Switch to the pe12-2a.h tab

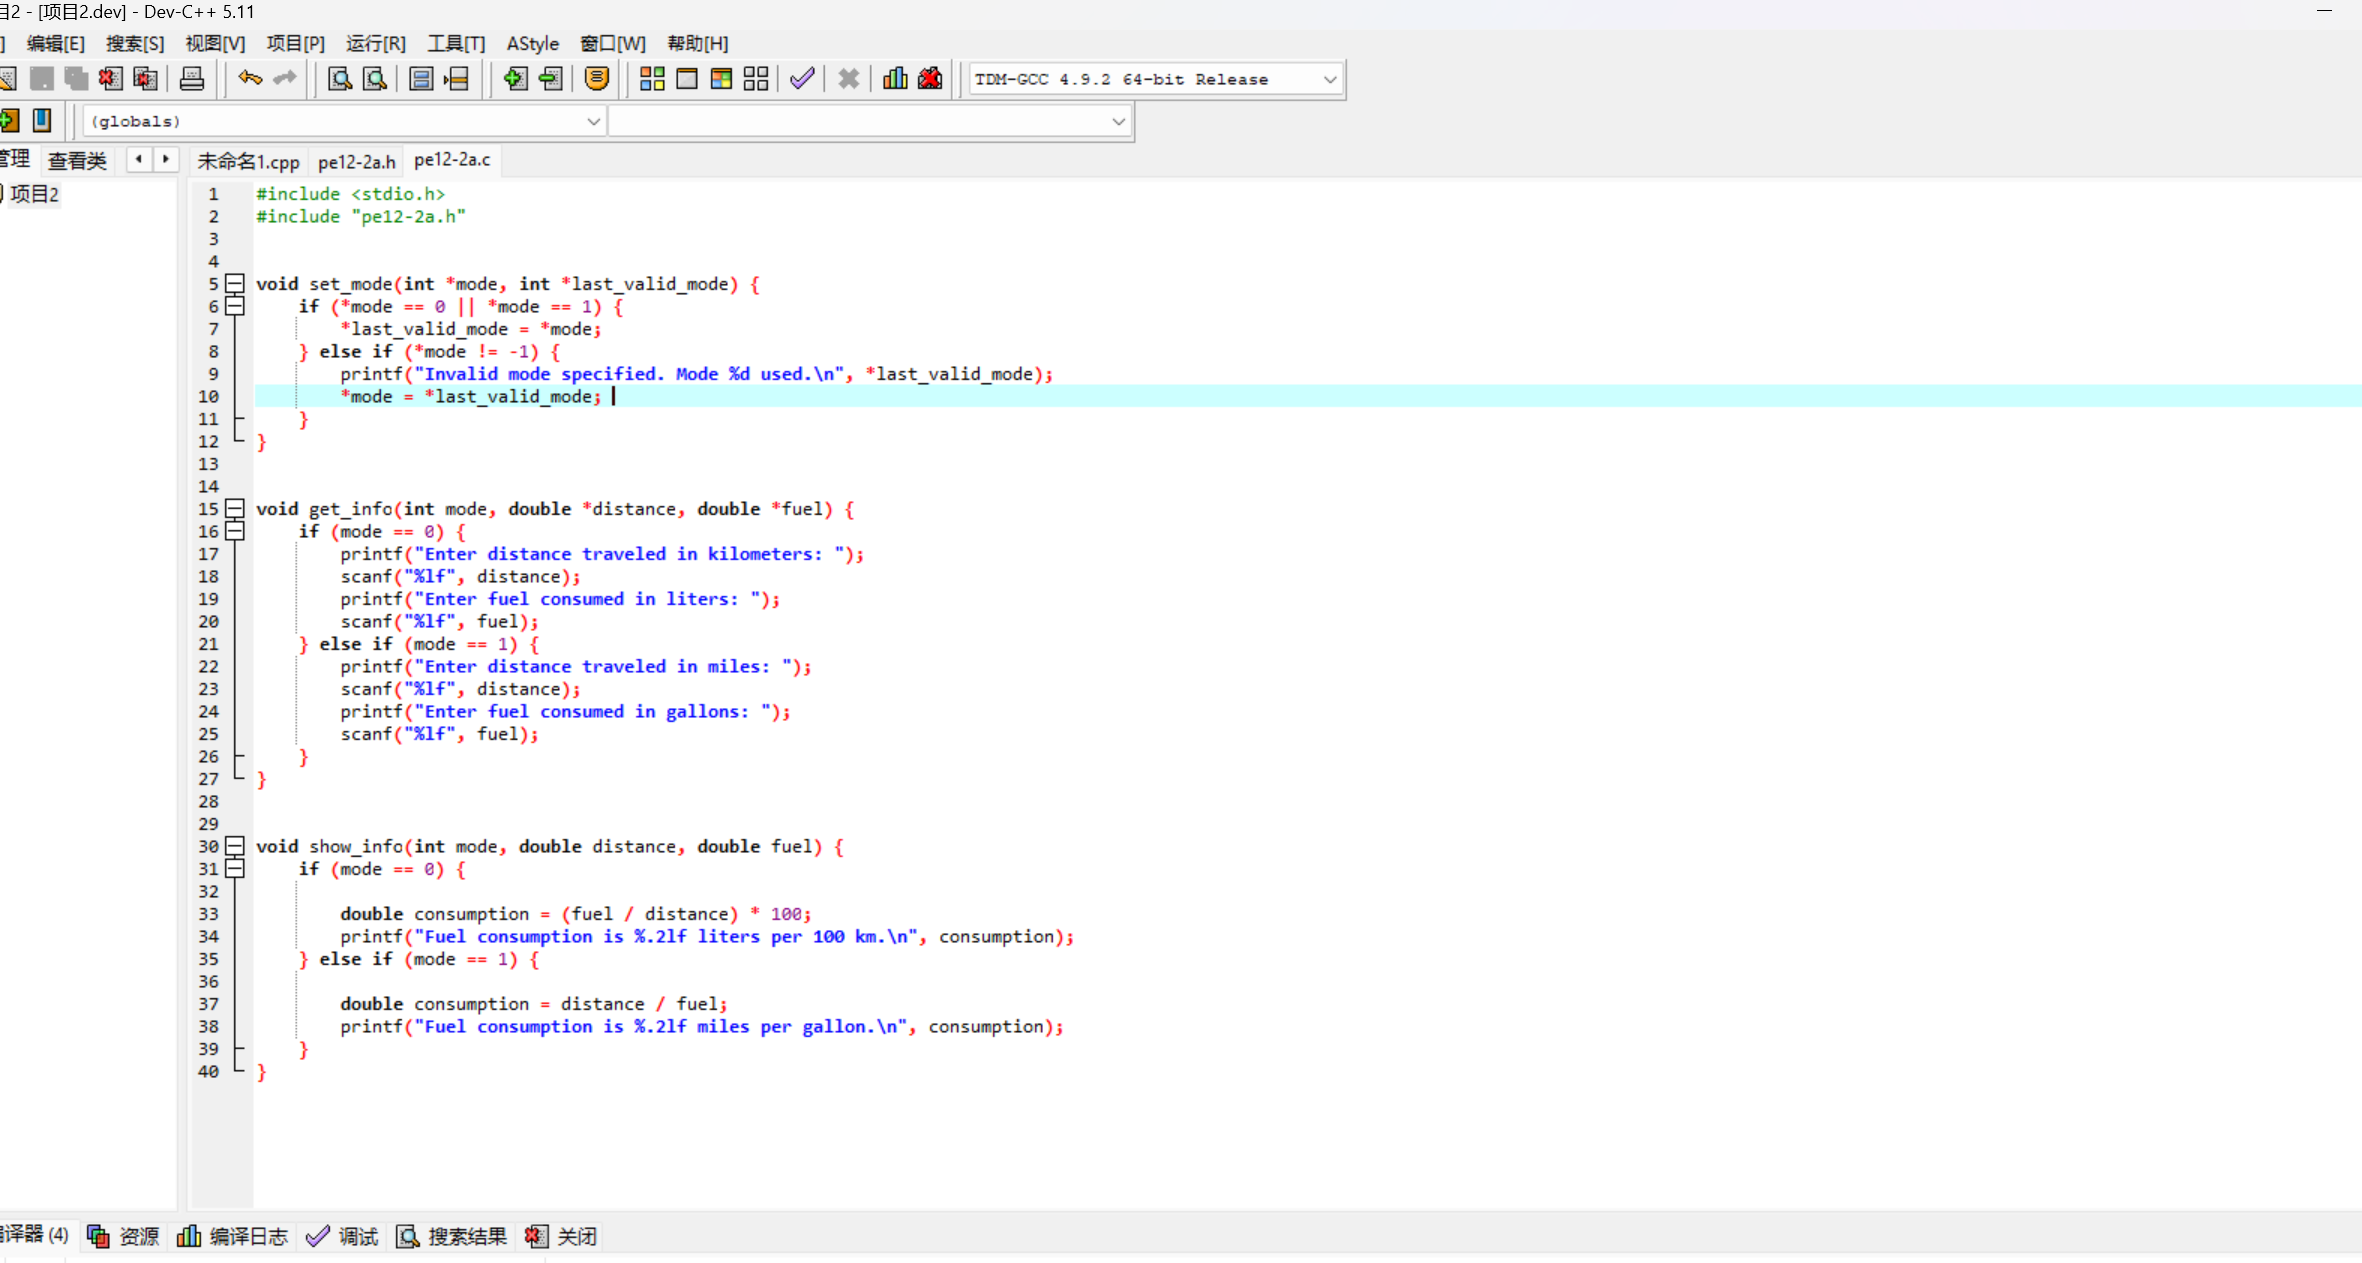click(356, 162)
